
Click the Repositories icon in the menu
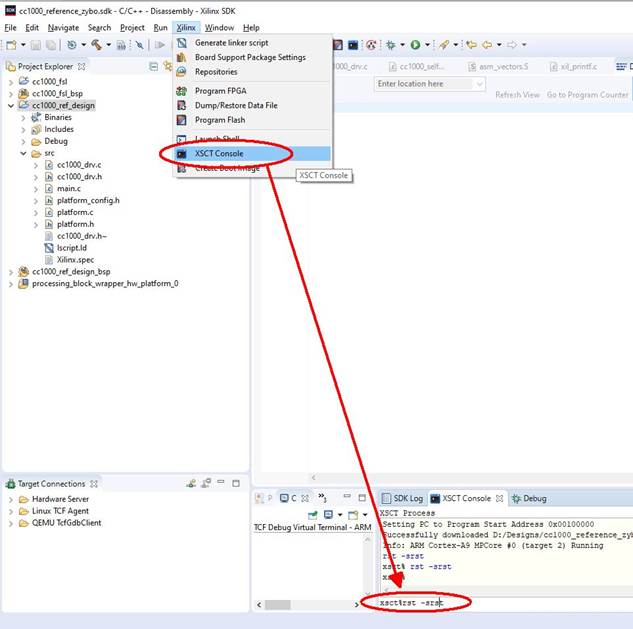(x=182, y=72)
